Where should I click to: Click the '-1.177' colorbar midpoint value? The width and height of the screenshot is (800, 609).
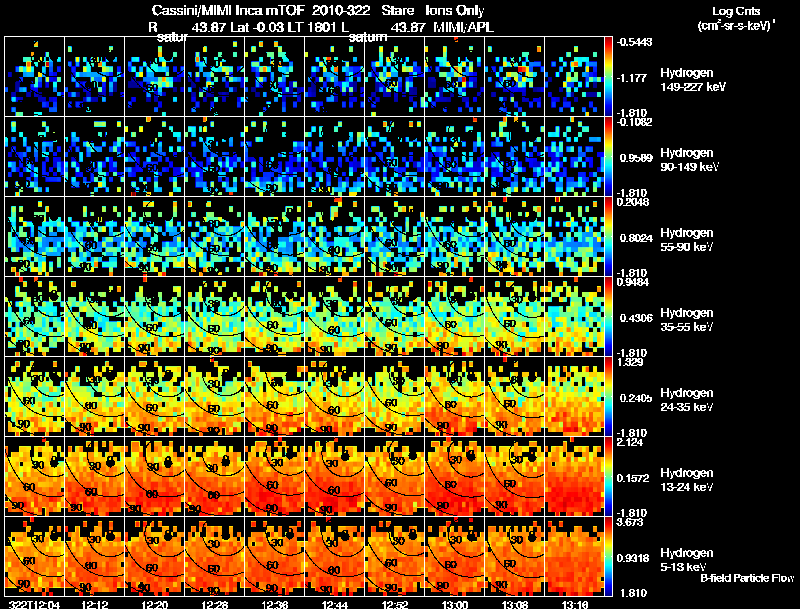point(632,78)
